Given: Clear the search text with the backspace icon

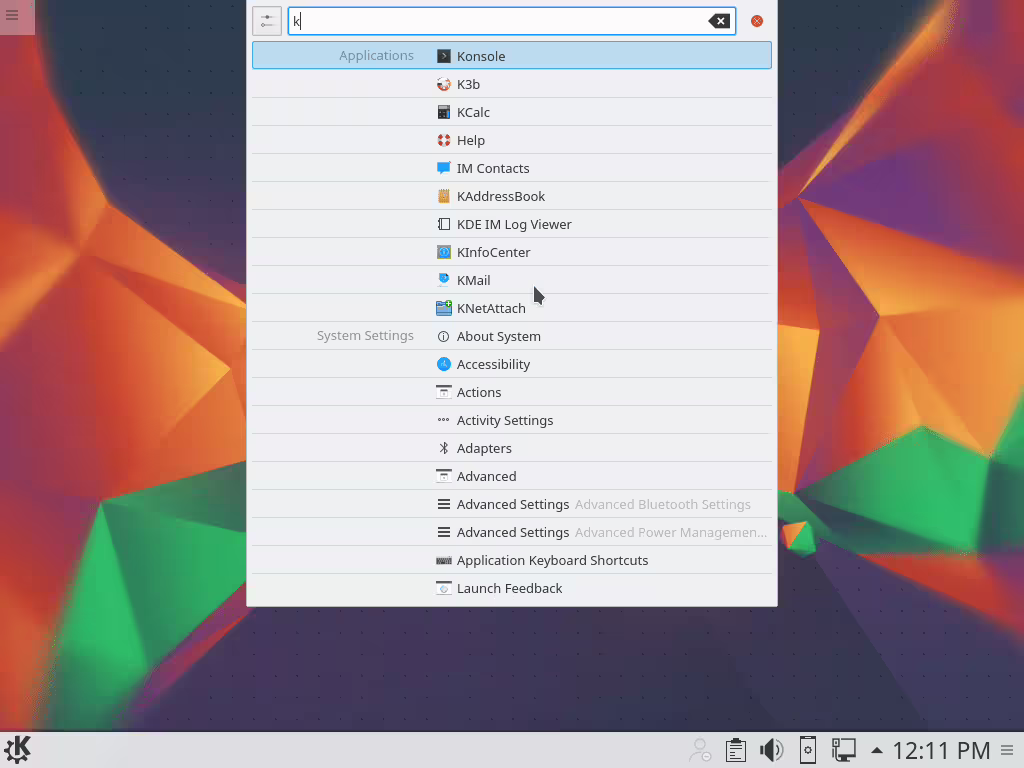Looking at the screenshot, I should point(719,21).
